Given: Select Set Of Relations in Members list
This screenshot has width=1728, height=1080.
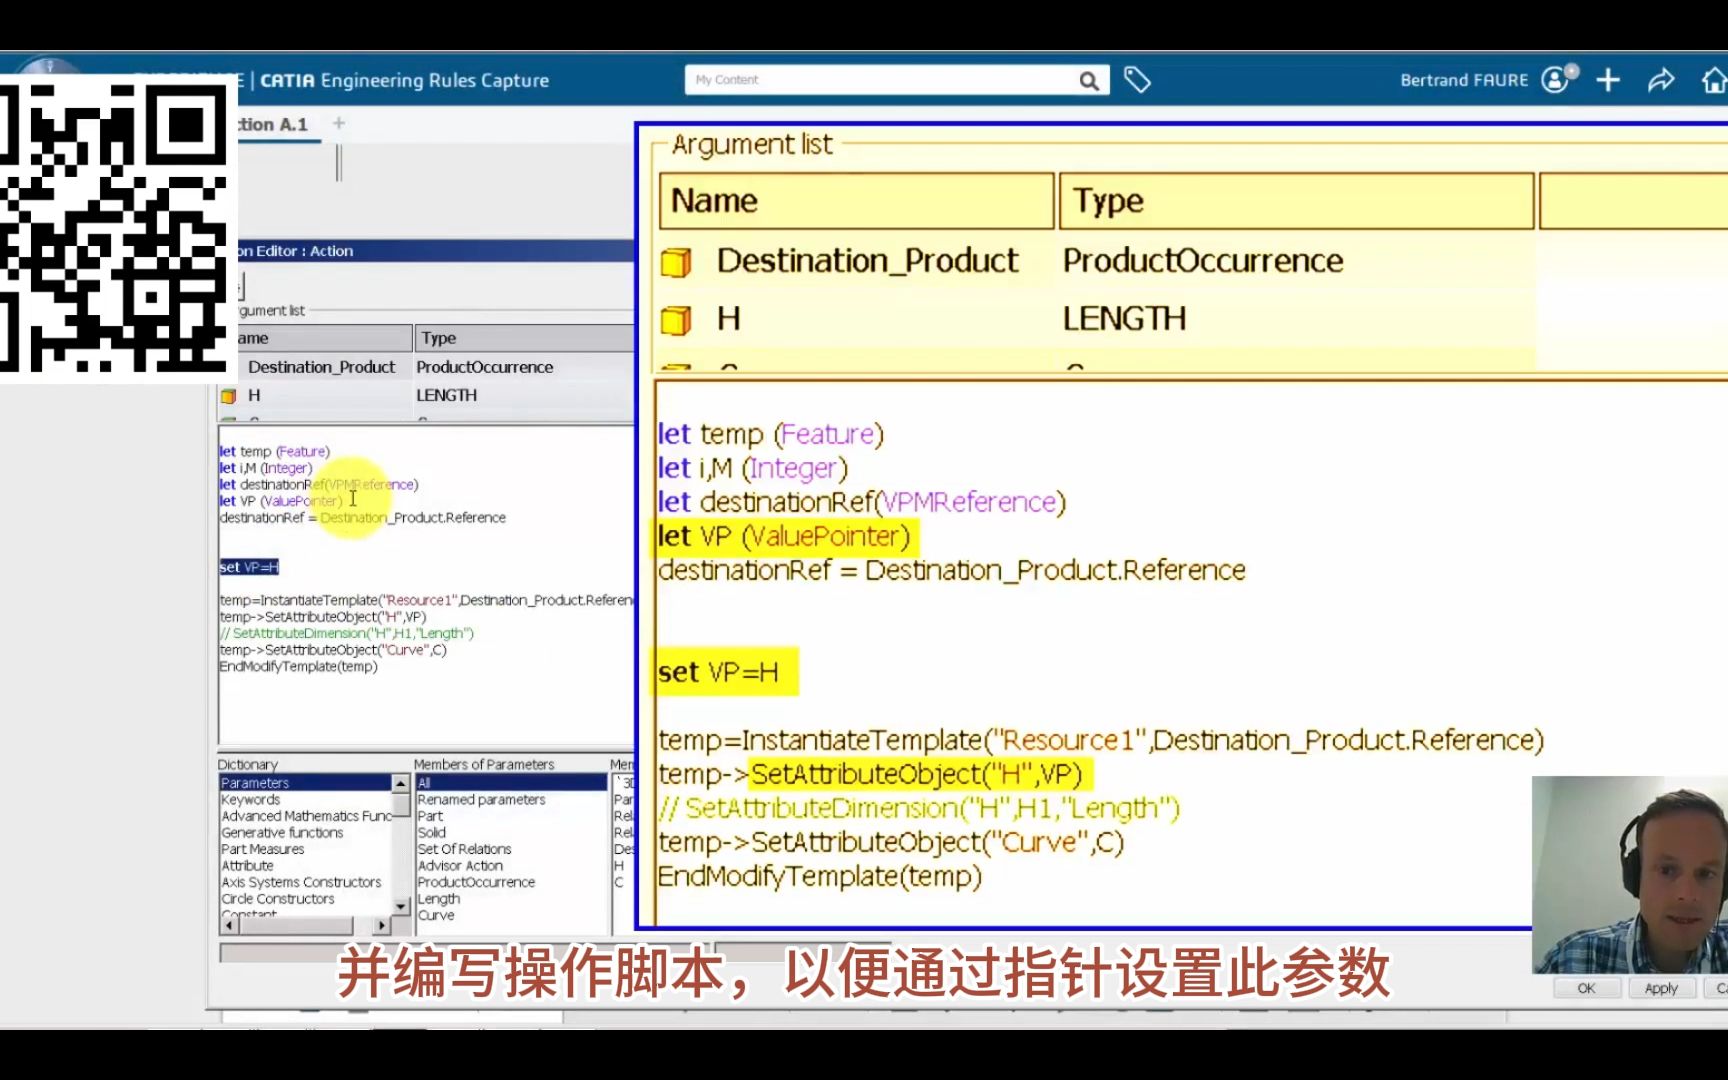Looking at the screenshot, I should 464,849.
